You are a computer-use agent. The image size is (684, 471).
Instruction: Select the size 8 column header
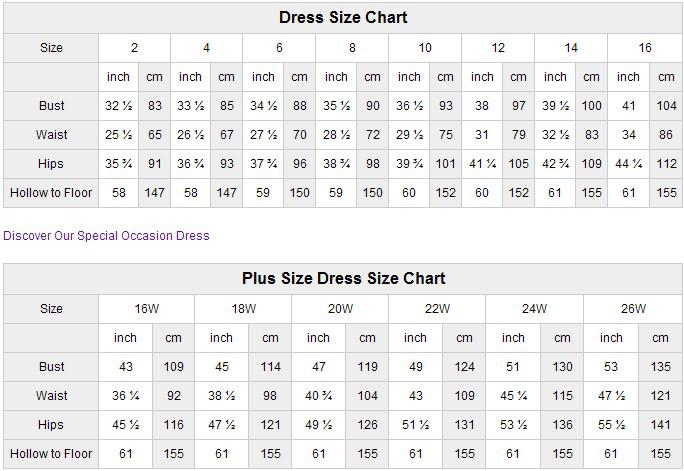(x=352, y=48)
